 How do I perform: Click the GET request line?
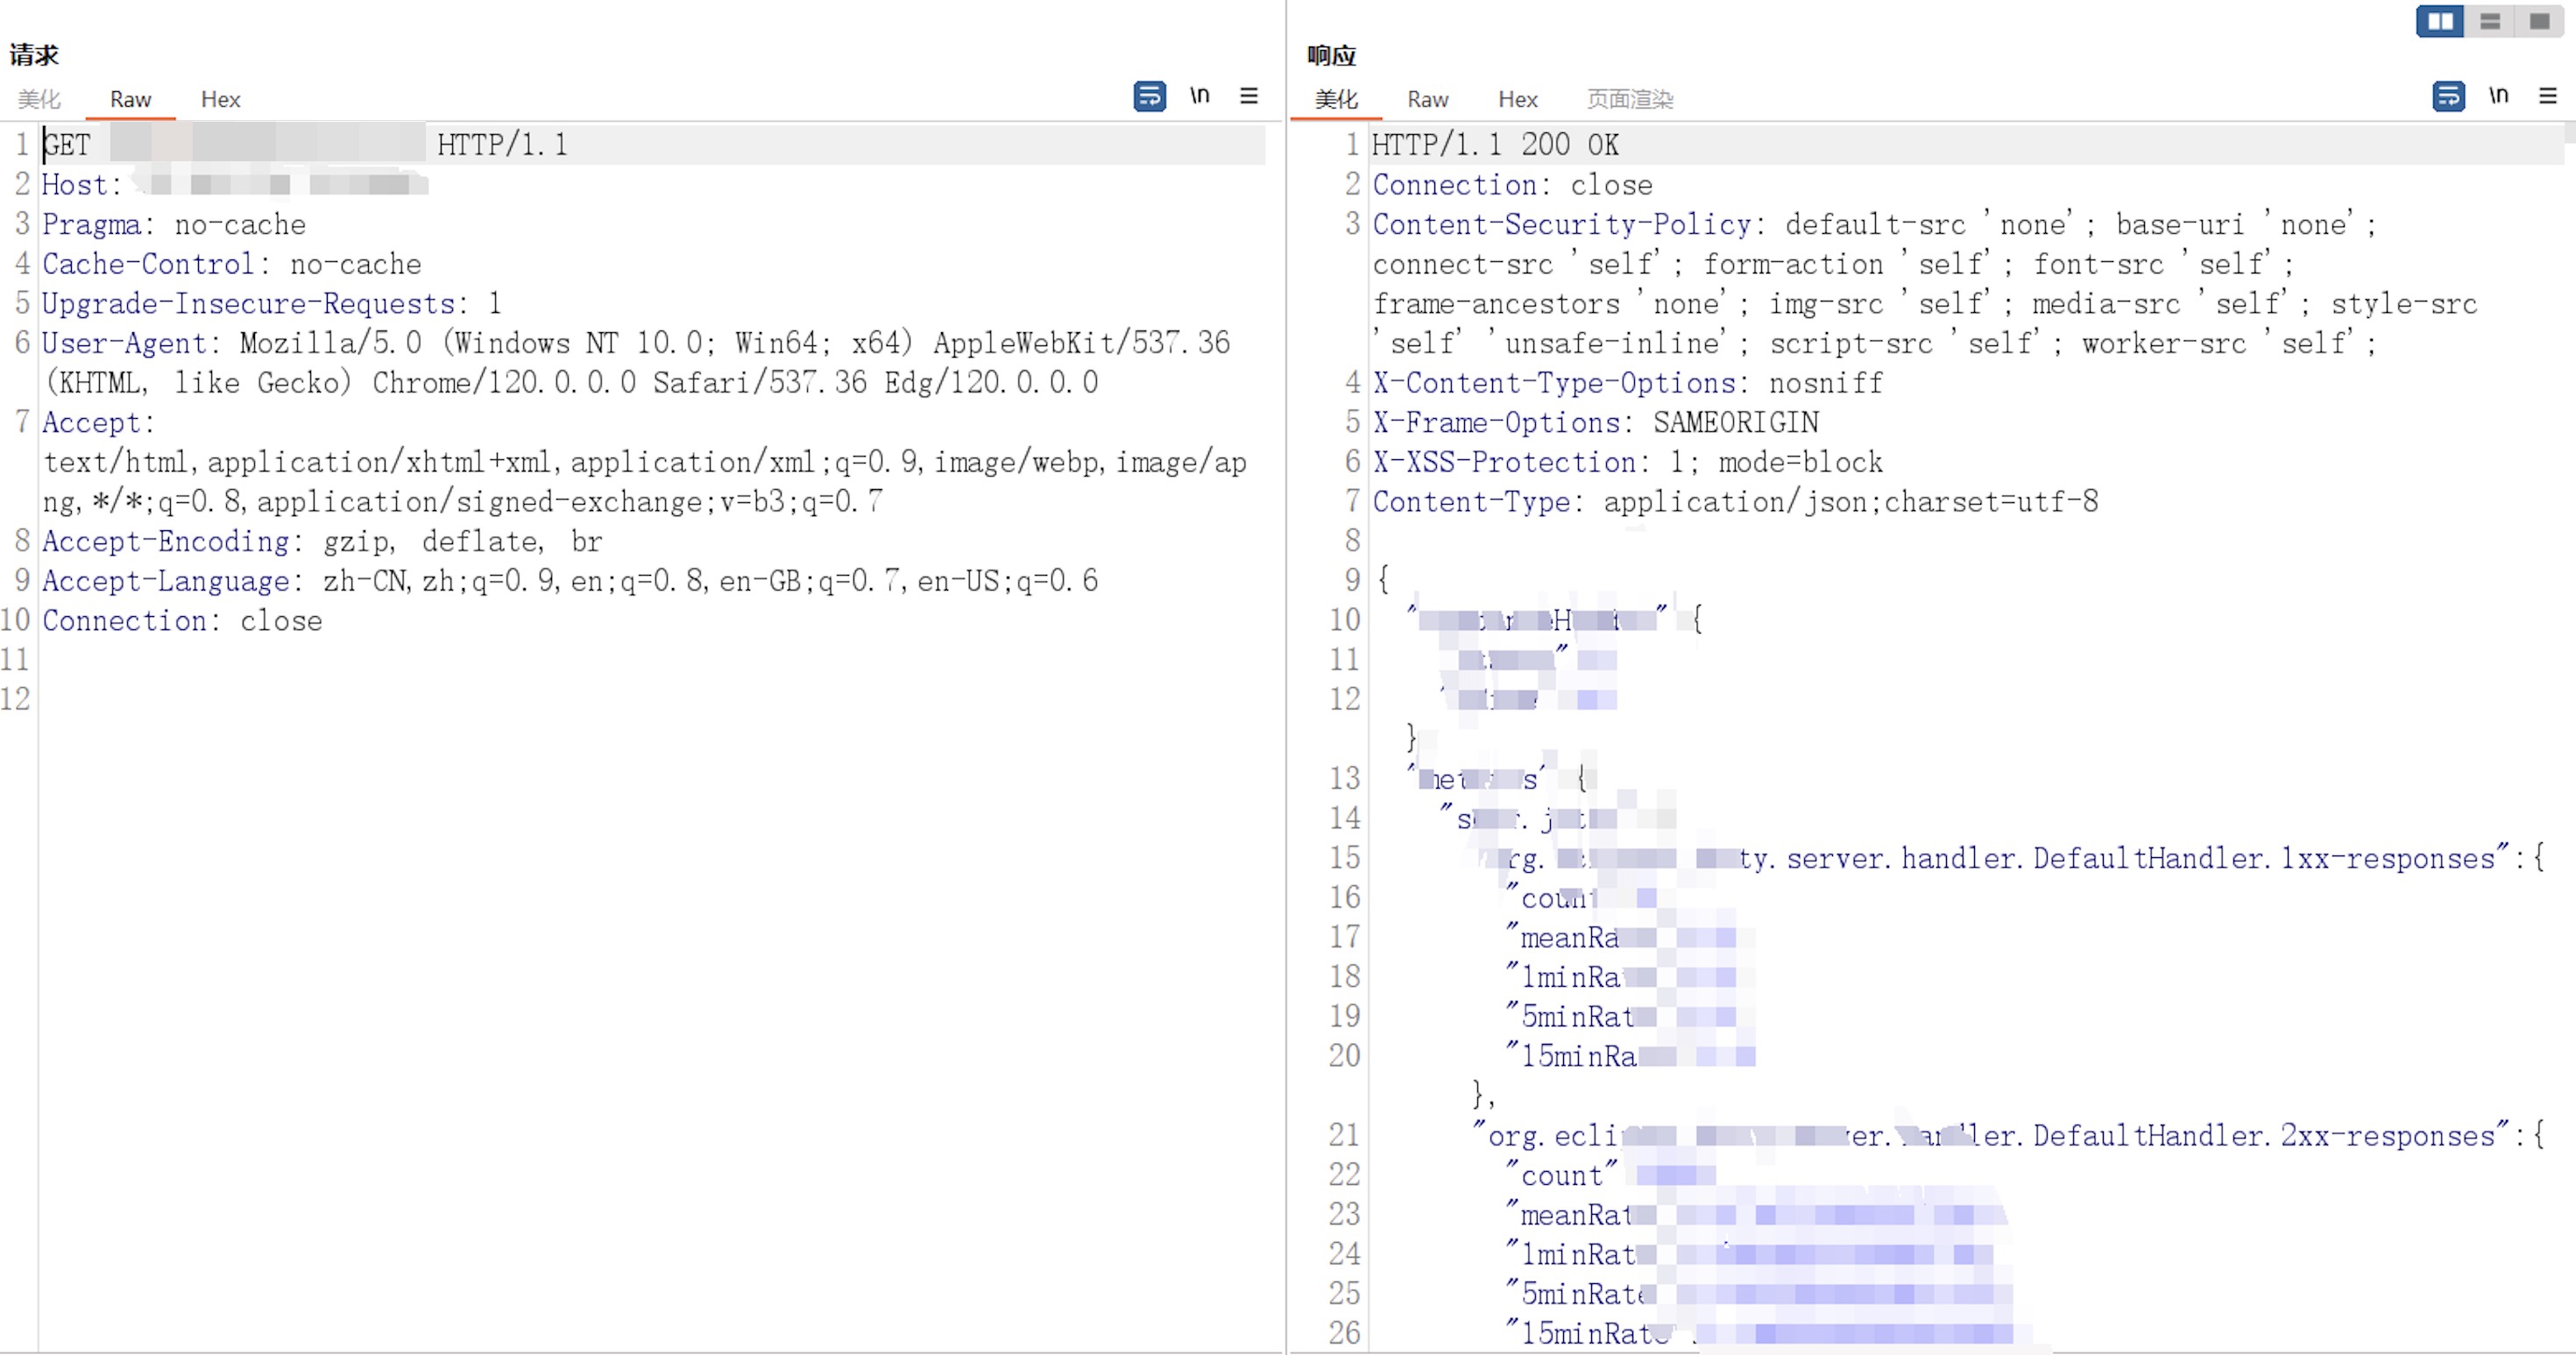(653, 145)
